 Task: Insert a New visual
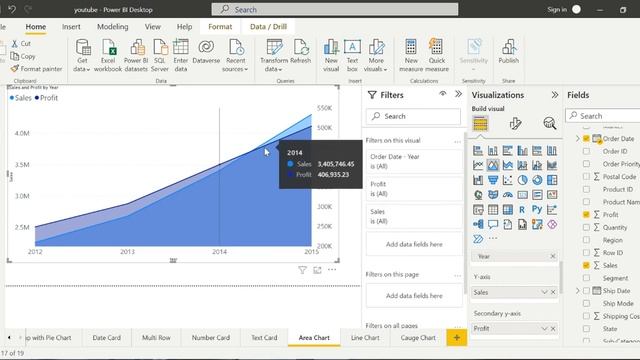(331, 47)
